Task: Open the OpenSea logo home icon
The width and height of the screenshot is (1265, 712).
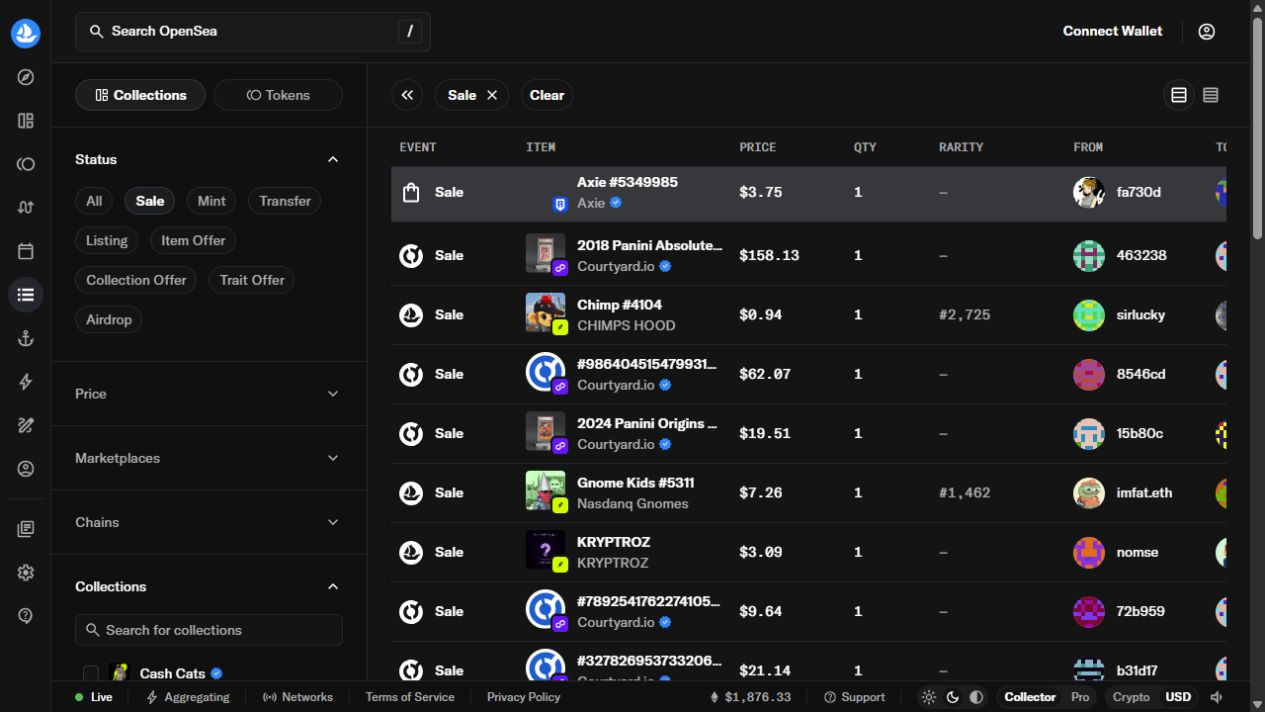Action: (x=26, y=33)
